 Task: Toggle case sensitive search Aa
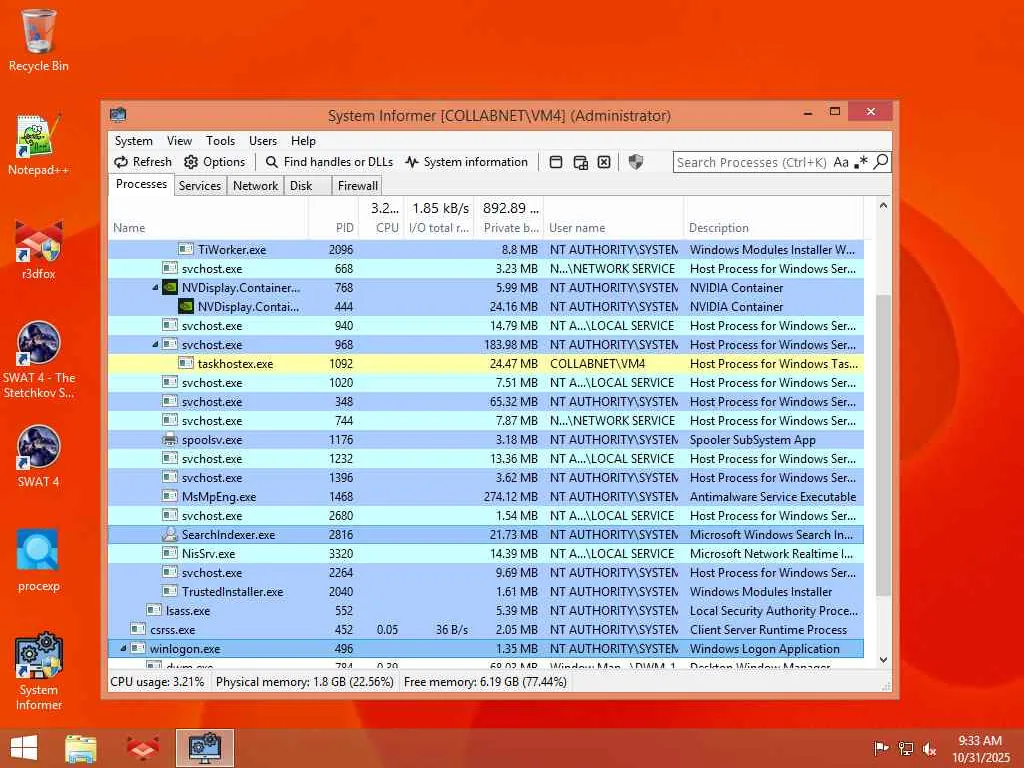point(841,162)
